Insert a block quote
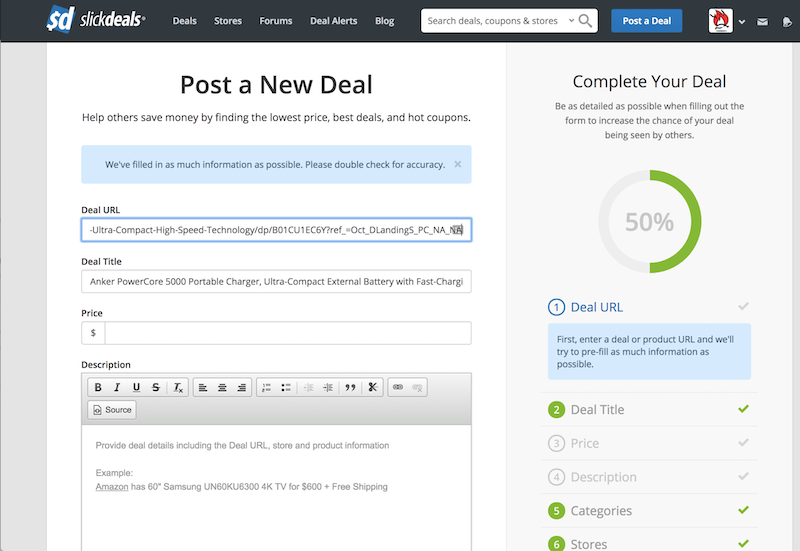The width and height of the screenshot is (800, 551). point(350,387)
